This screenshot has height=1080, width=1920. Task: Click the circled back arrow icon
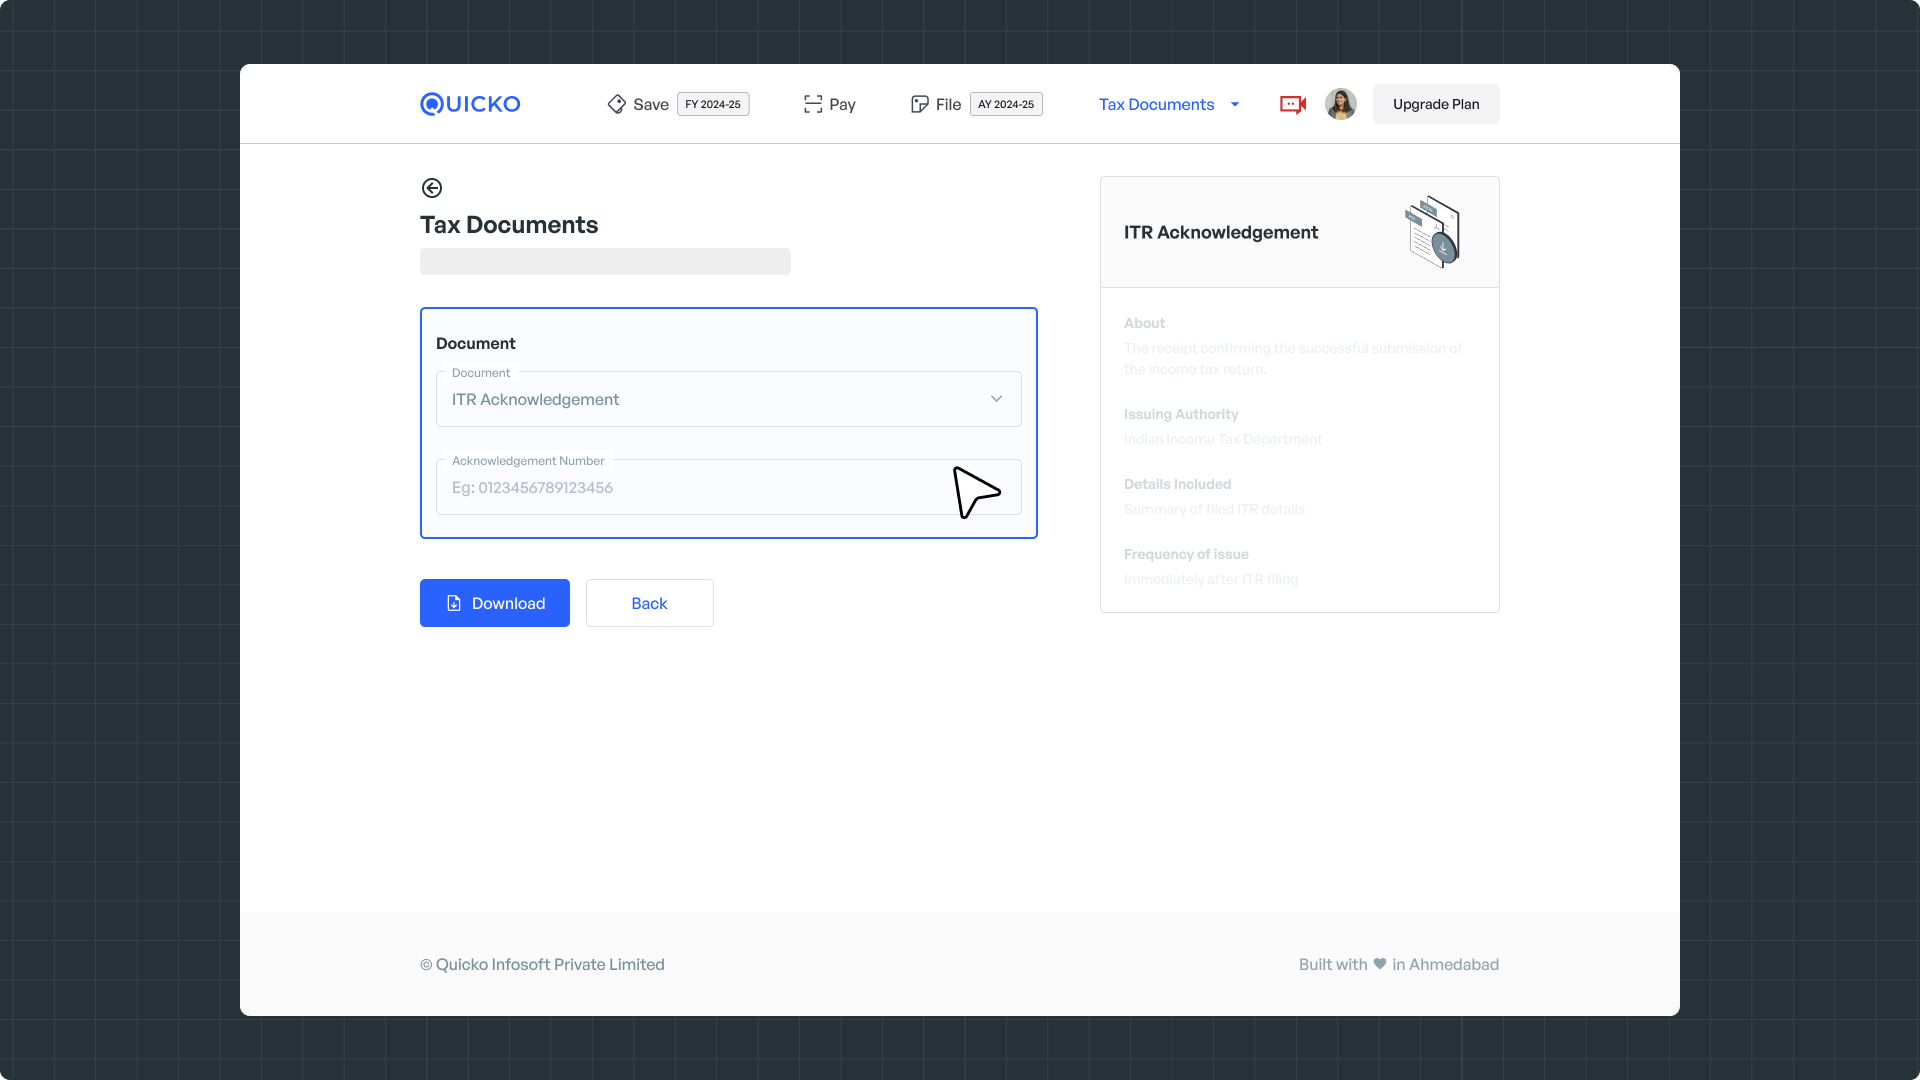coord(432,188)
